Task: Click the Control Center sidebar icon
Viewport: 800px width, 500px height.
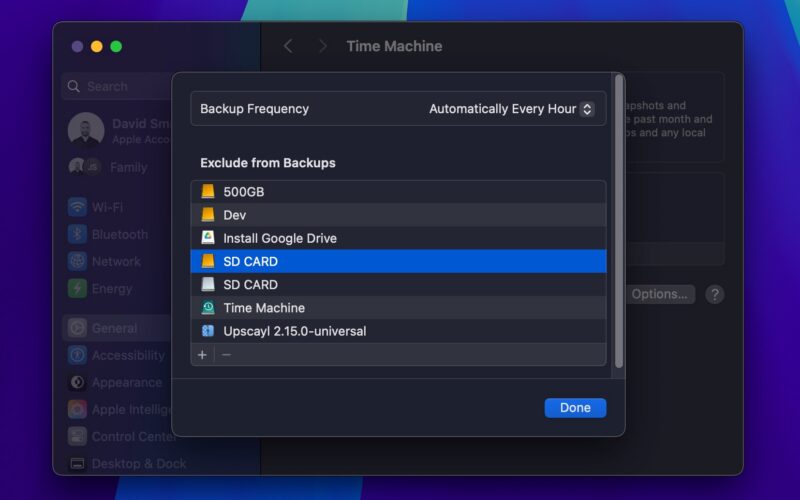Action: 78,437
